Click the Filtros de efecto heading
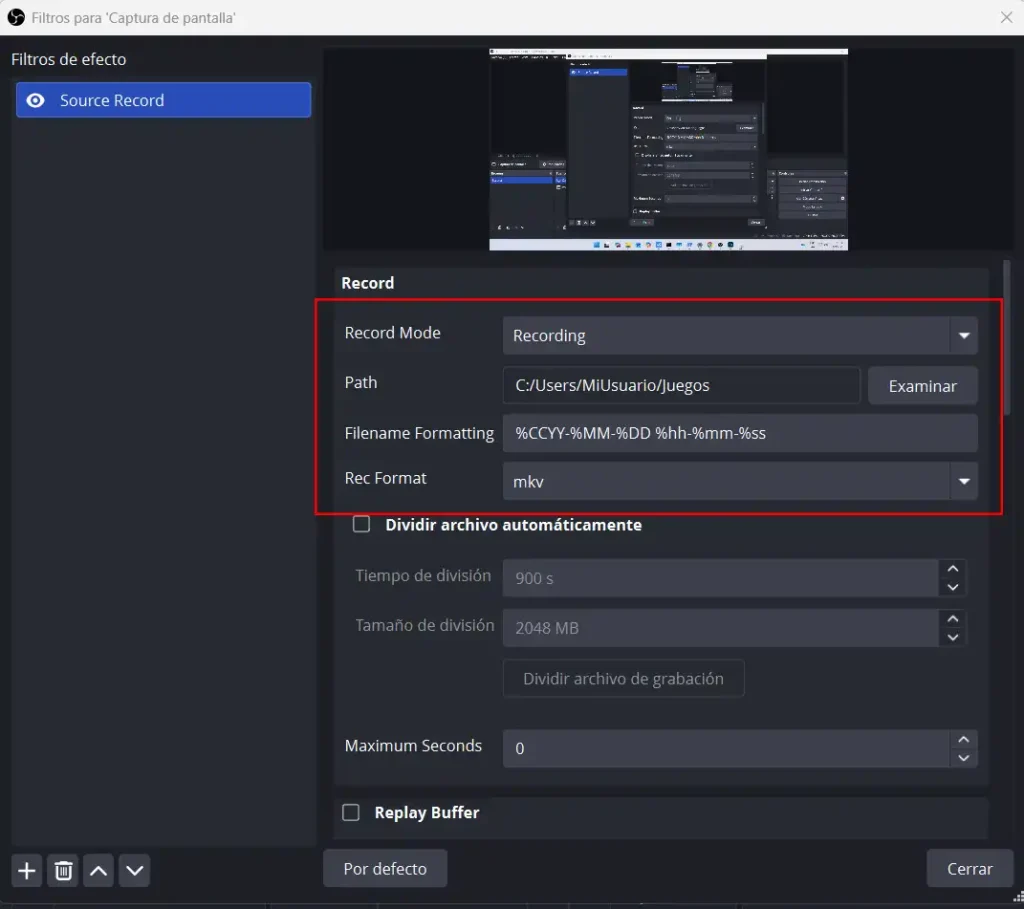Image resolution: width=1024 pixels, height=909 pixels. 69,59
